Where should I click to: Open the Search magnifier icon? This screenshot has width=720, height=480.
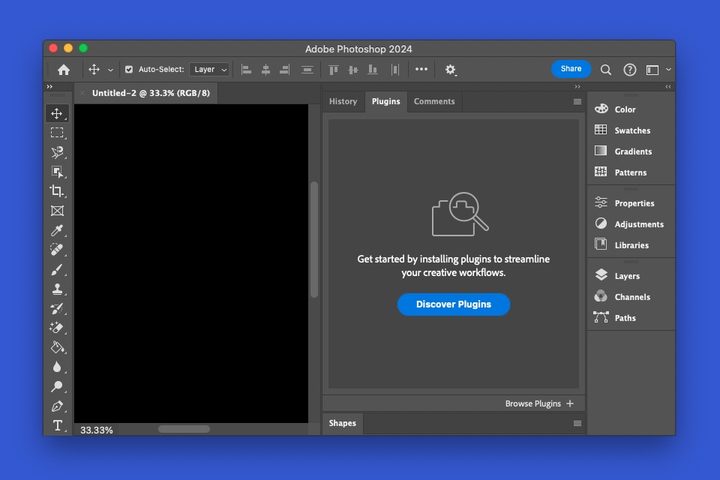(x=606, y=70)
